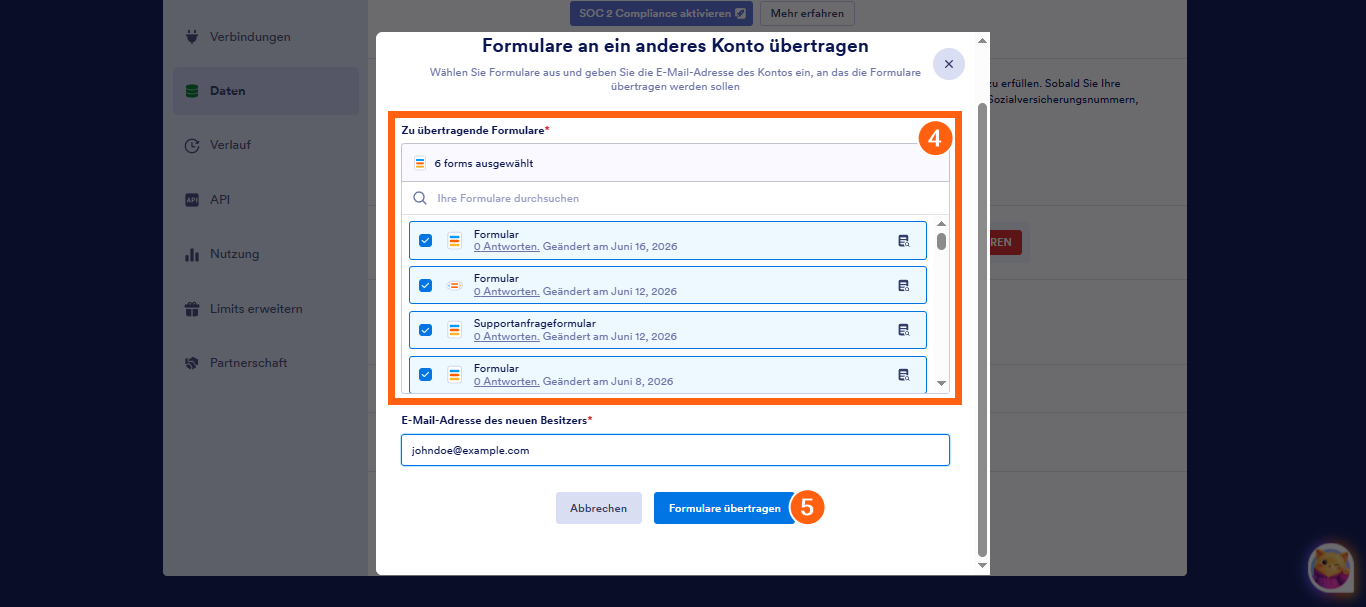
Task: Uncheck the Formular changed Juni 8
Action: pos(425,375)
